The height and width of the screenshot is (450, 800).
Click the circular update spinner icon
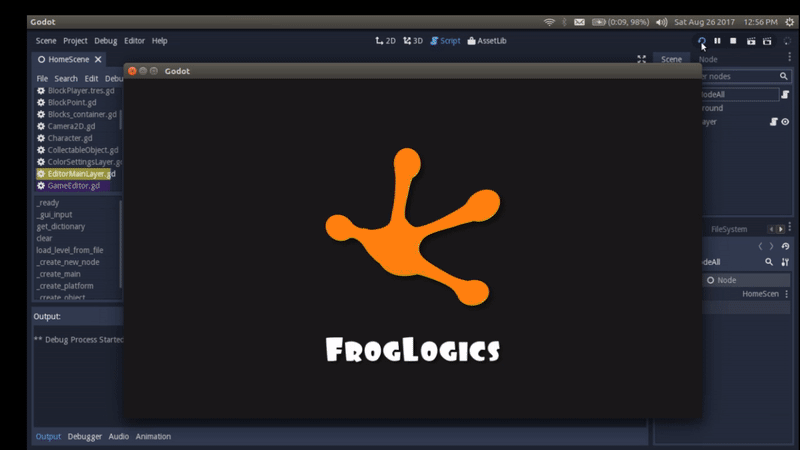(788, 41)
